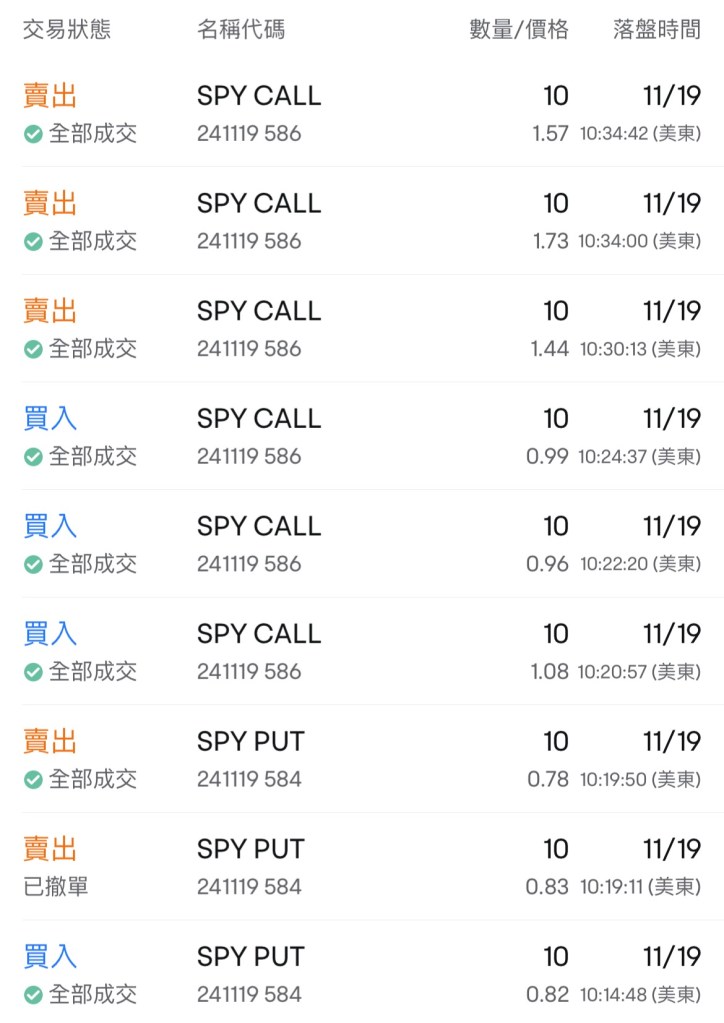Click the 已撤單 cancelled status text

click(56, 887)
